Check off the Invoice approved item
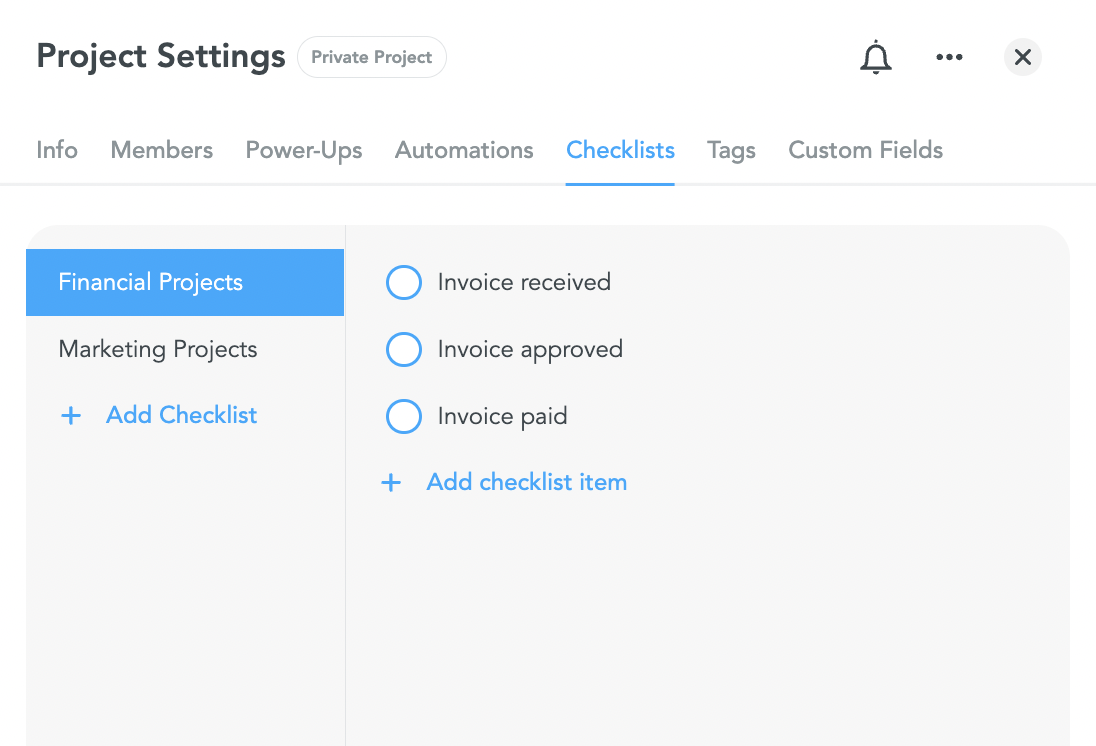1096x746 pixels. [404, 349]
